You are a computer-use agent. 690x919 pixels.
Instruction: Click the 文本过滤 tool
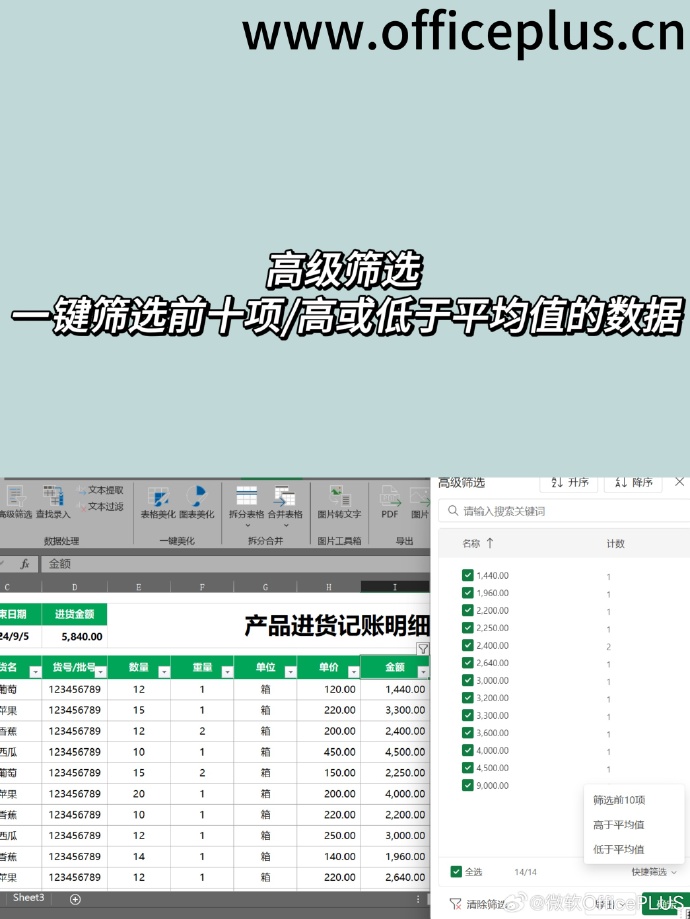click(x=100, y=507)
